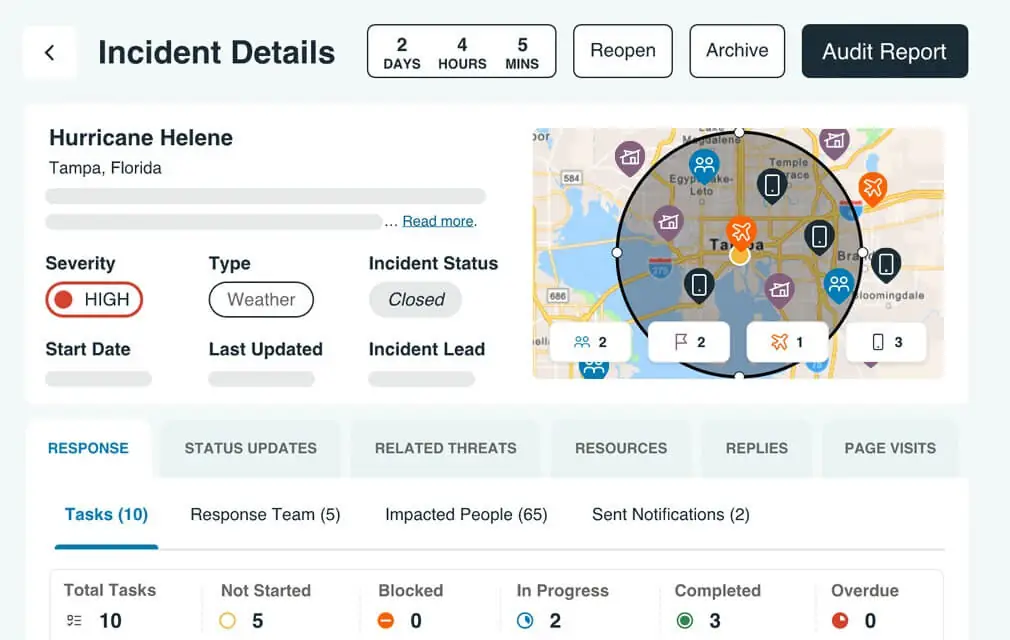This screenshot has width=1010, height=640.
Task: Open the phone count chip showing 3
Action: [886, 342]
